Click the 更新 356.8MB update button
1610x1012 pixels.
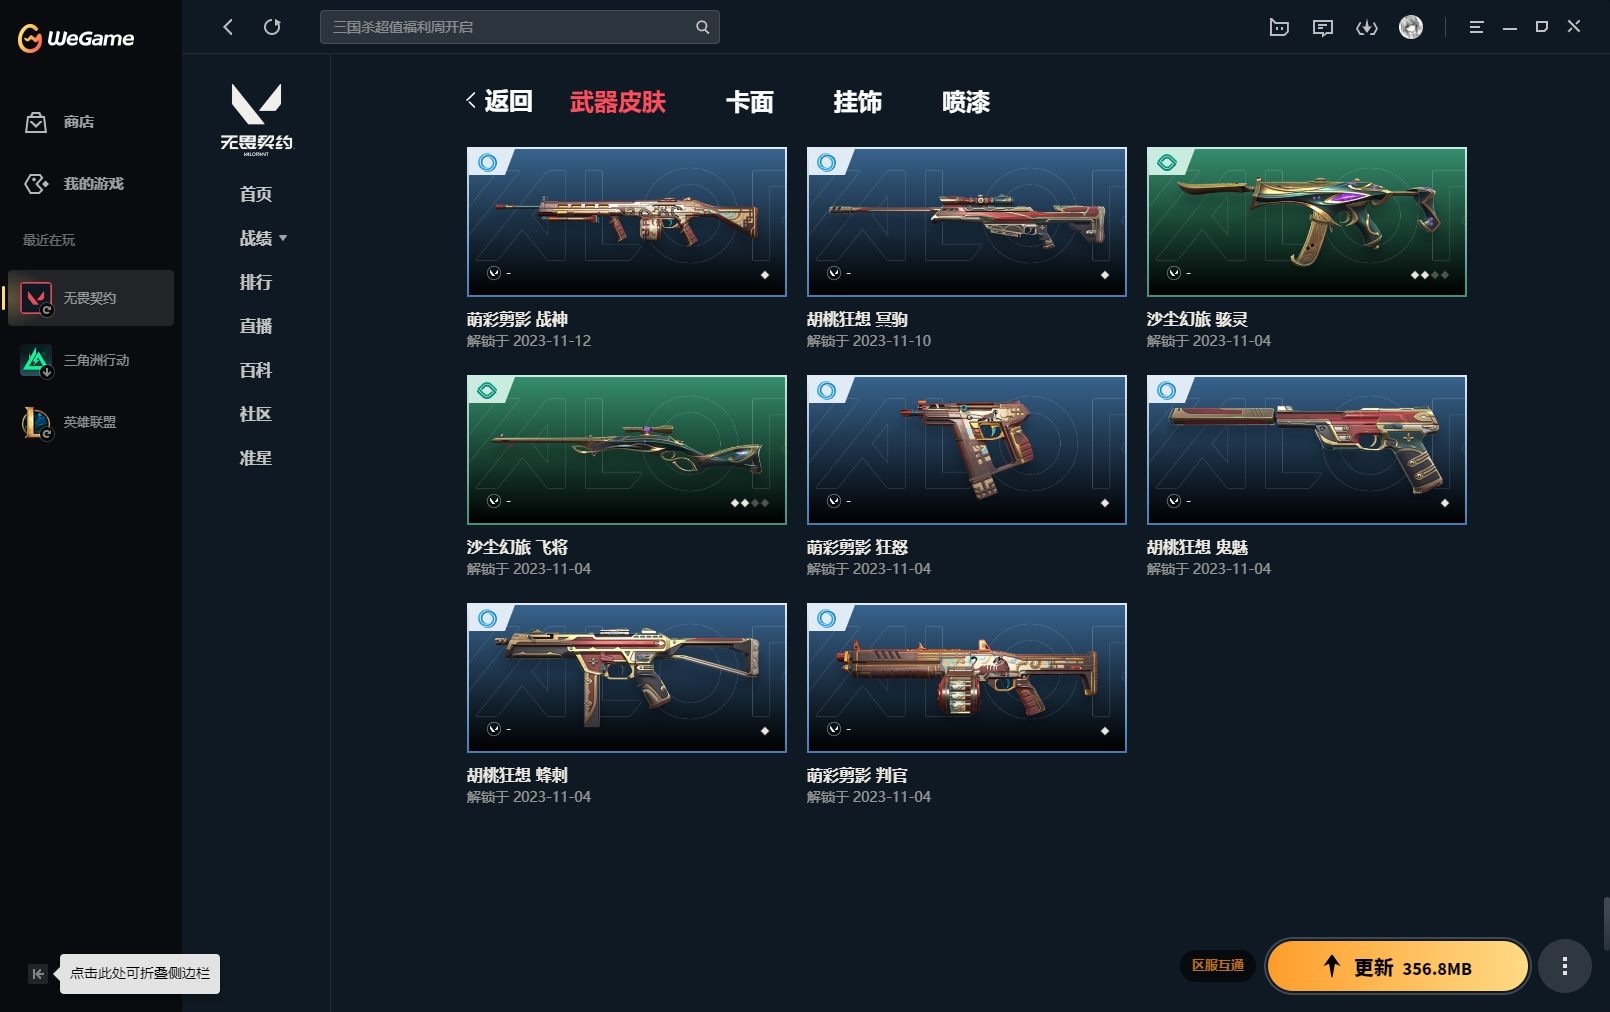click(x=1397, y=966)
